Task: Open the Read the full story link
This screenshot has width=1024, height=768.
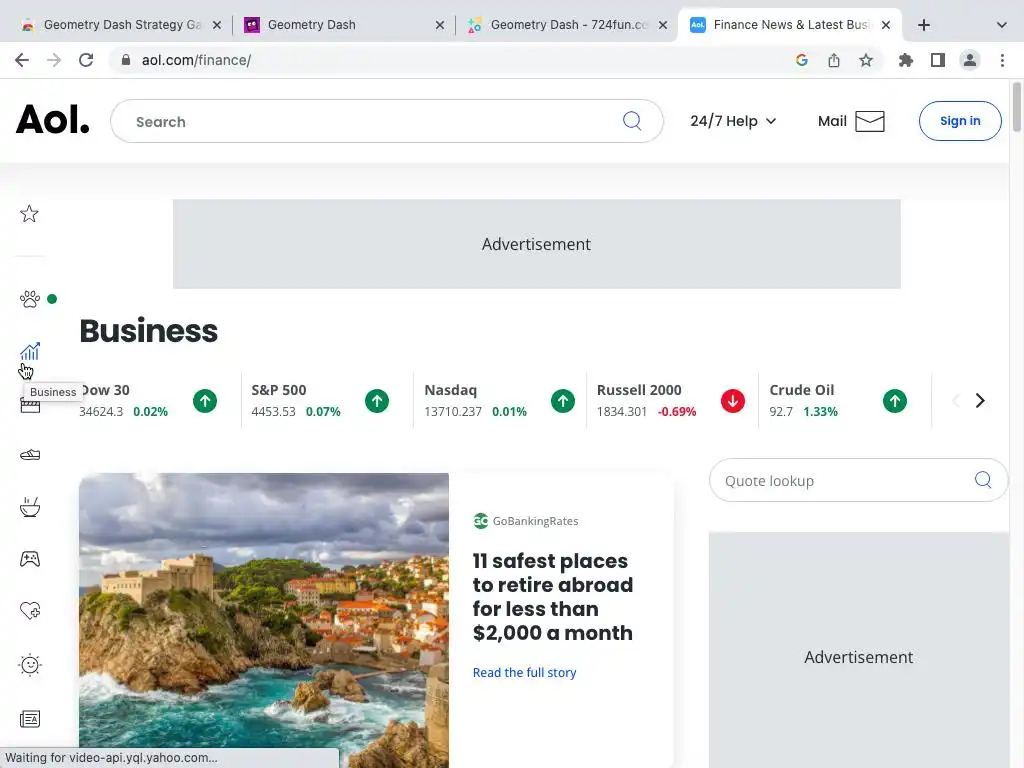Action: (524, 672)
